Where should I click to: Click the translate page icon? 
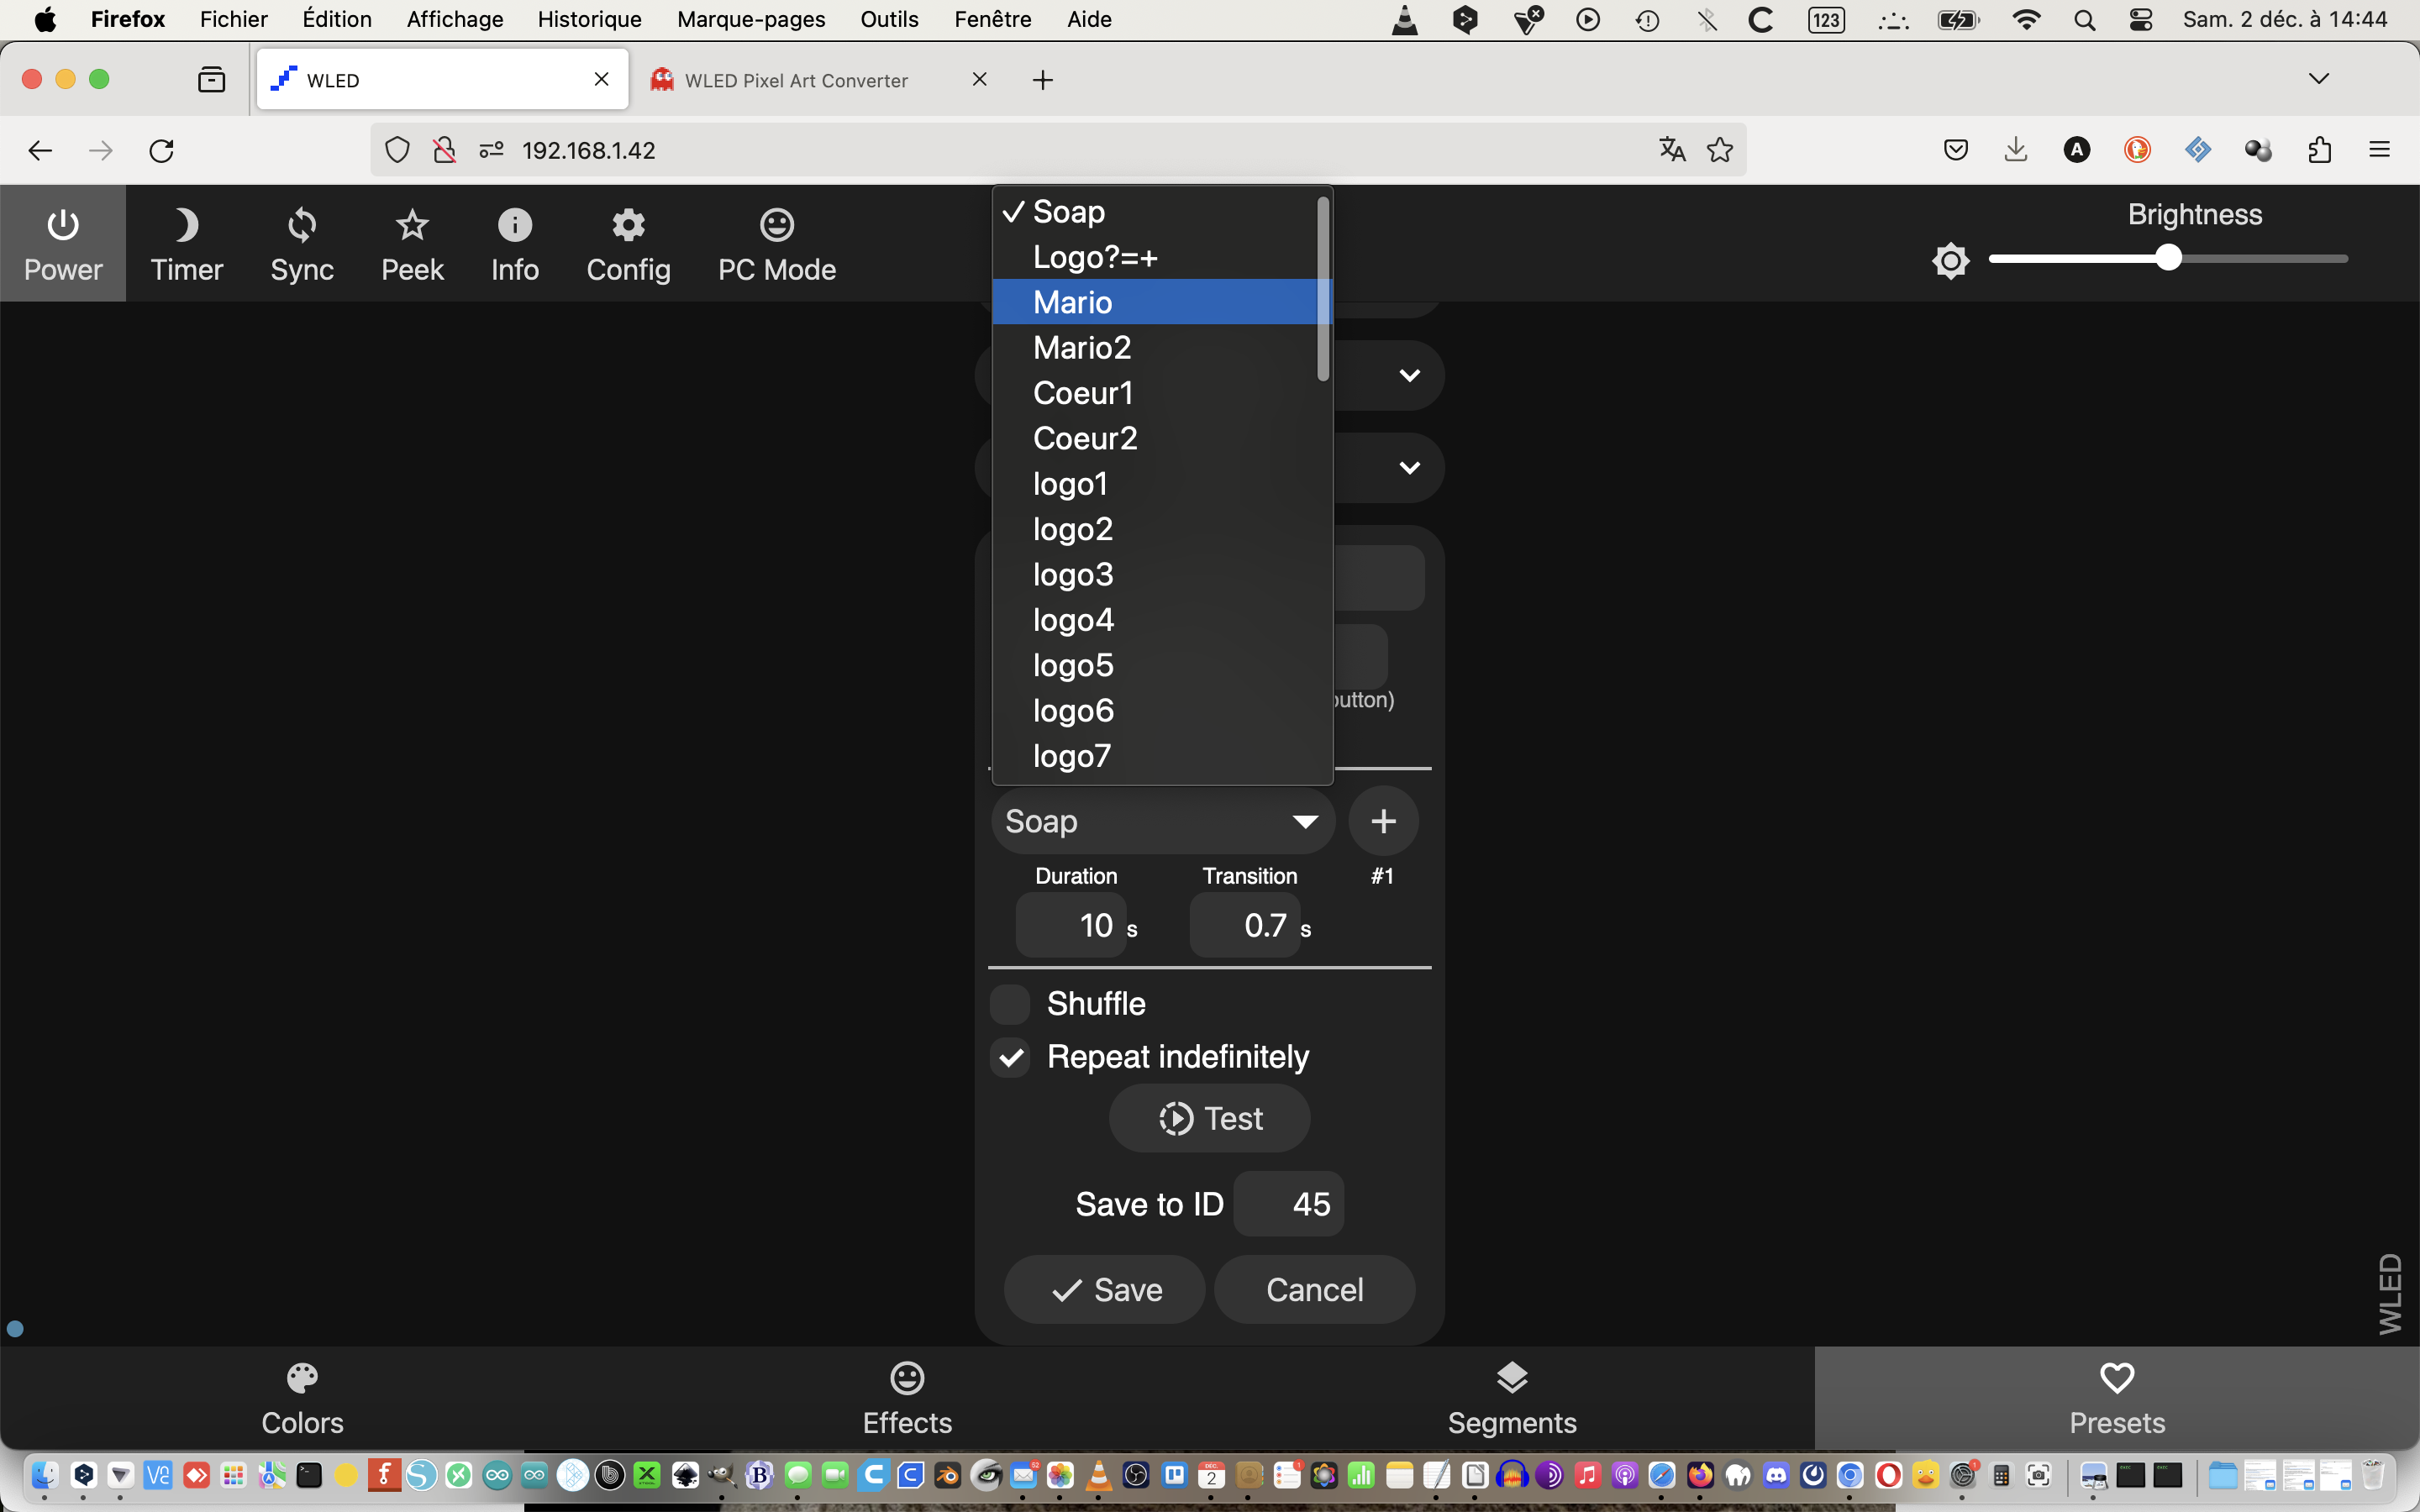click(1672, 150)
